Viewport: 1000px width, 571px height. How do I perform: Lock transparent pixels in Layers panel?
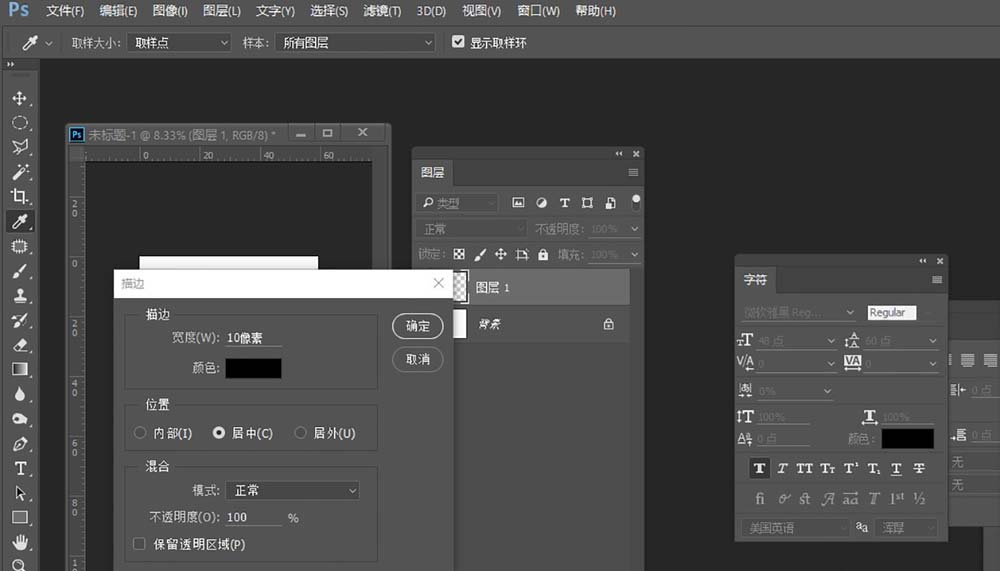(459, 255)
